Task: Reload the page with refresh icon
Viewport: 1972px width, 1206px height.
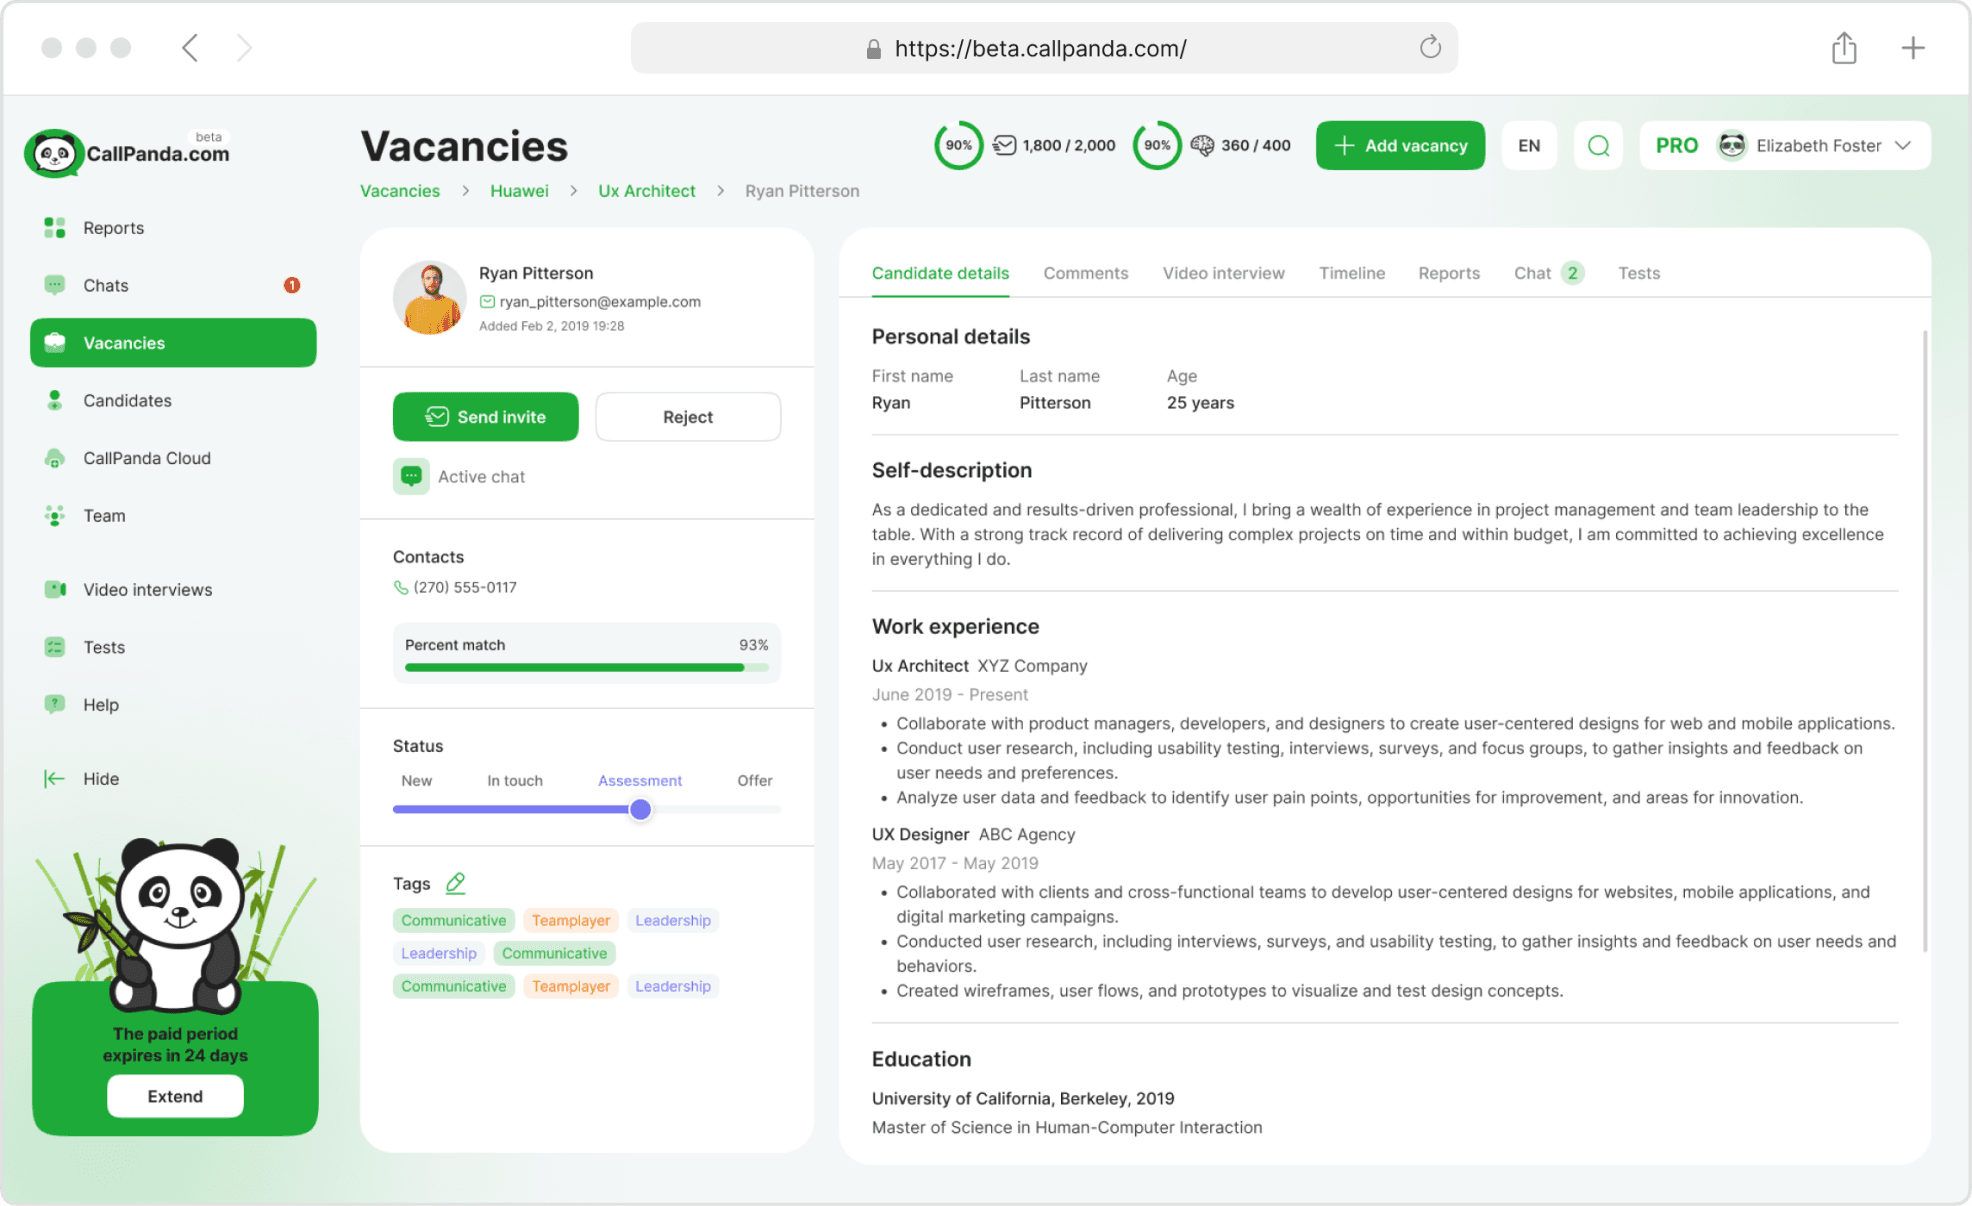Action: pyautogui.click(x=1430, y=47)
